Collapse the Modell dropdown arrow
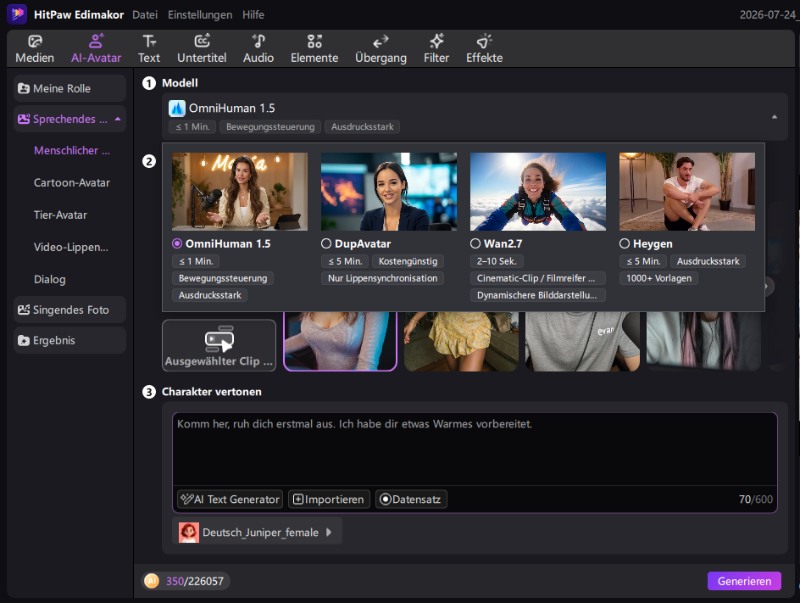The width and height of the screenshot is (800, 603). coord(774,117)
